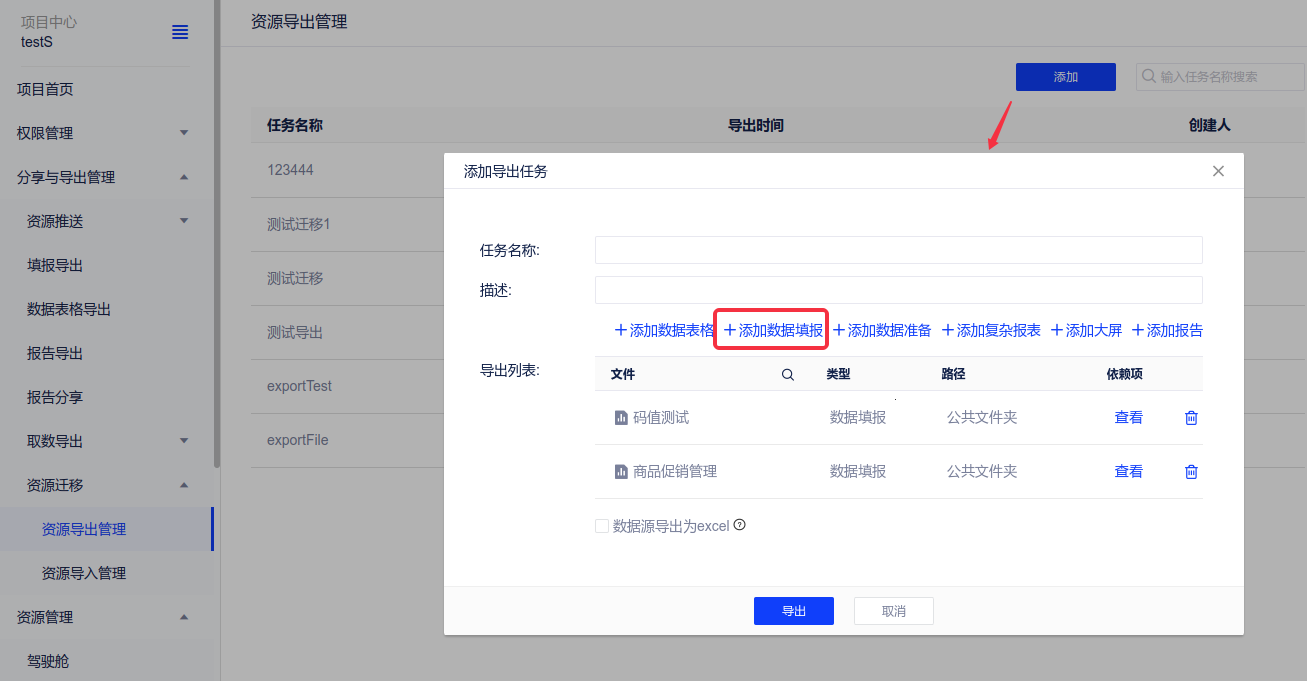Expand the 取数导出 submenu
Screen dimensions: 1307x681
coord(184,441)
